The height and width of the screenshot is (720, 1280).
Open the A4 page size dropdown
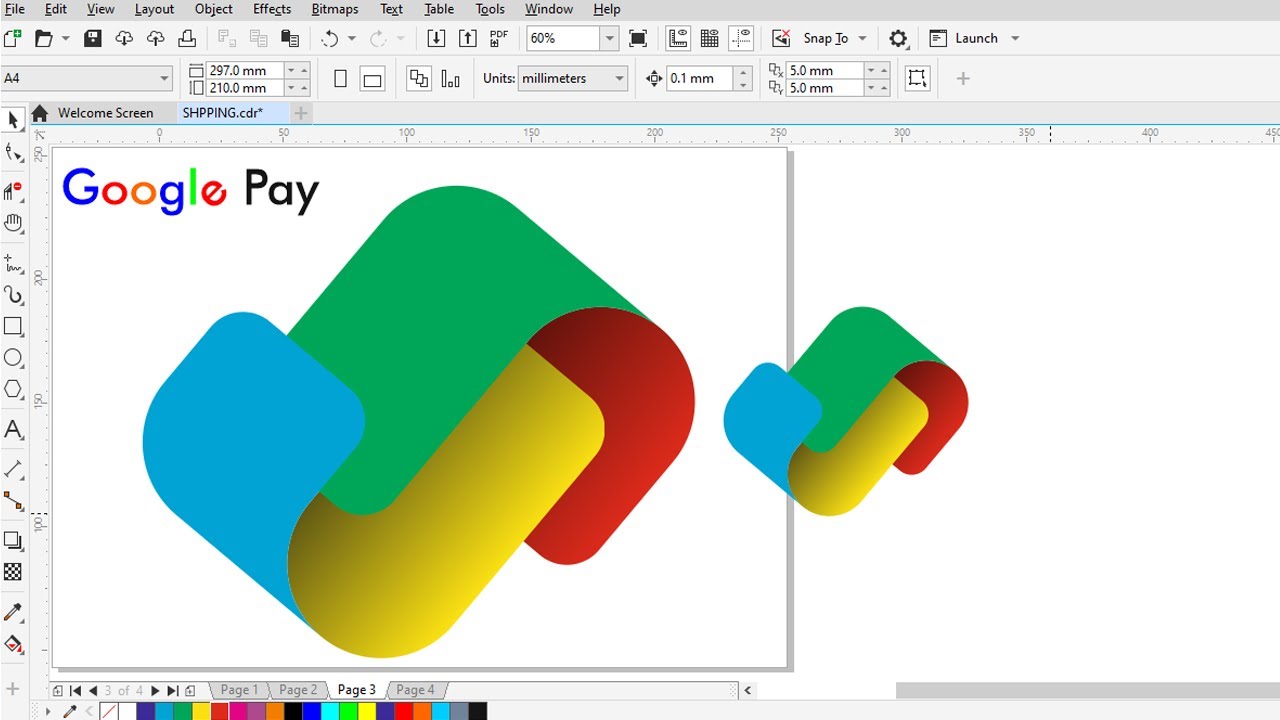(x=164, y=78)
